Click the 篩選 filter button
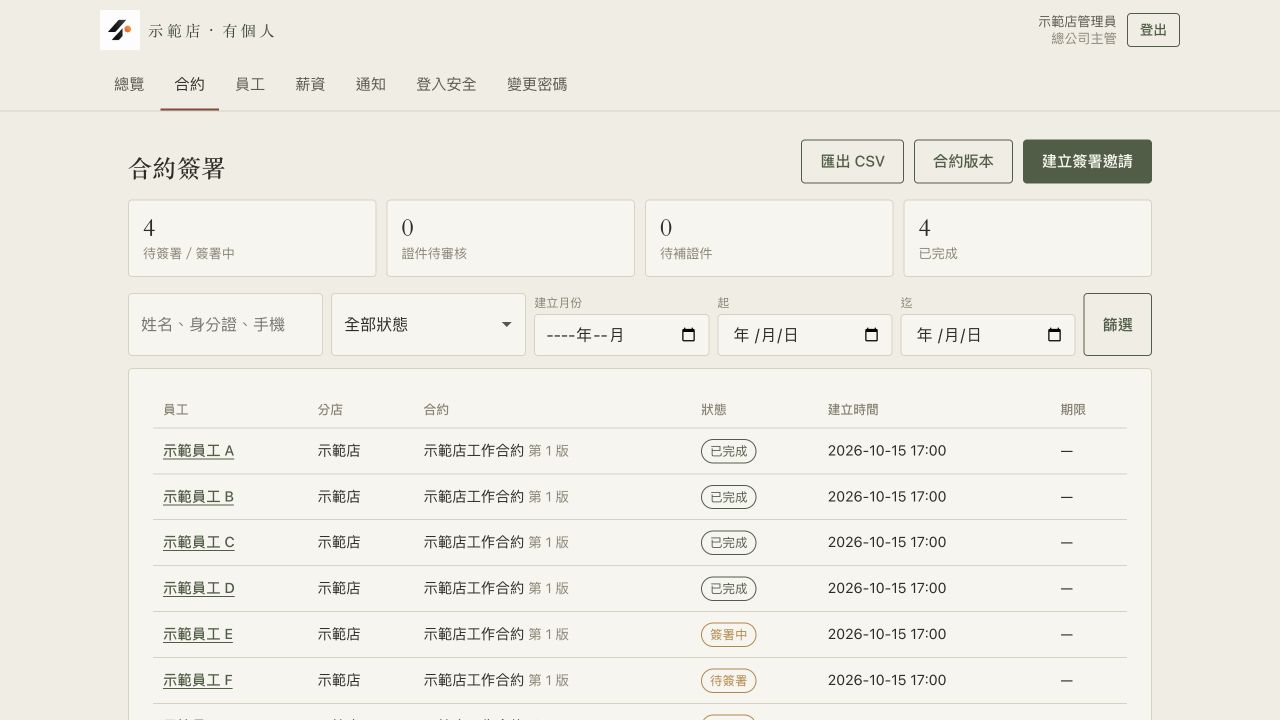The height and width of the screenshot is (720, 1280). tap(1117, 324)
